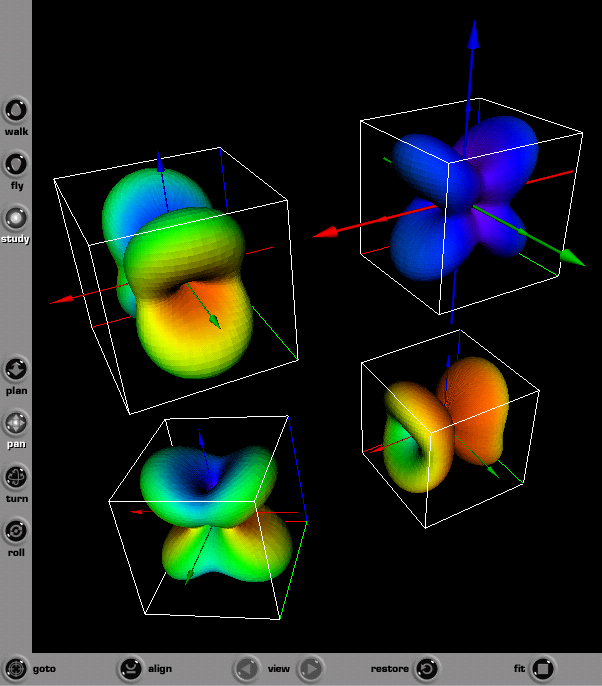This screenshot has height=686, width=602.
Task: Click the 'view' label in bottom bar
Action: coord(279,668)
